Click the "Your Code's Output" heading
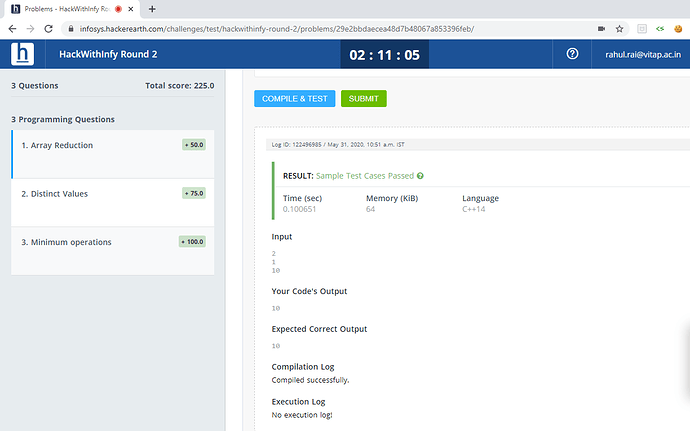The image size is (690, 431). click(x=309, y=291)
